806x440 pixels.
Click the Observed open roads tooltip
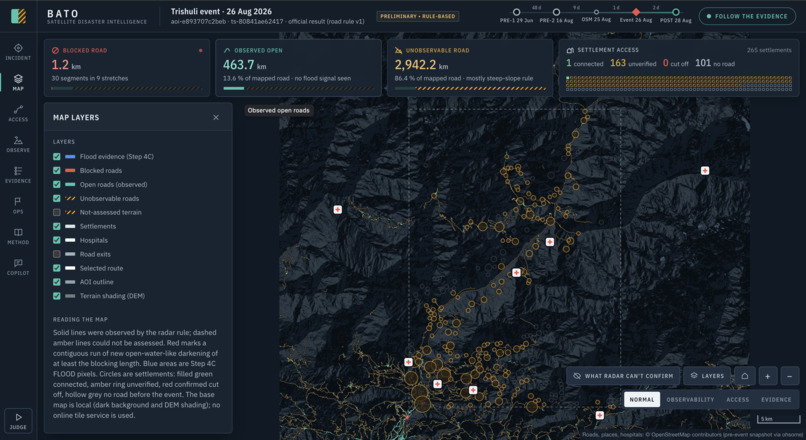[279, 111]
